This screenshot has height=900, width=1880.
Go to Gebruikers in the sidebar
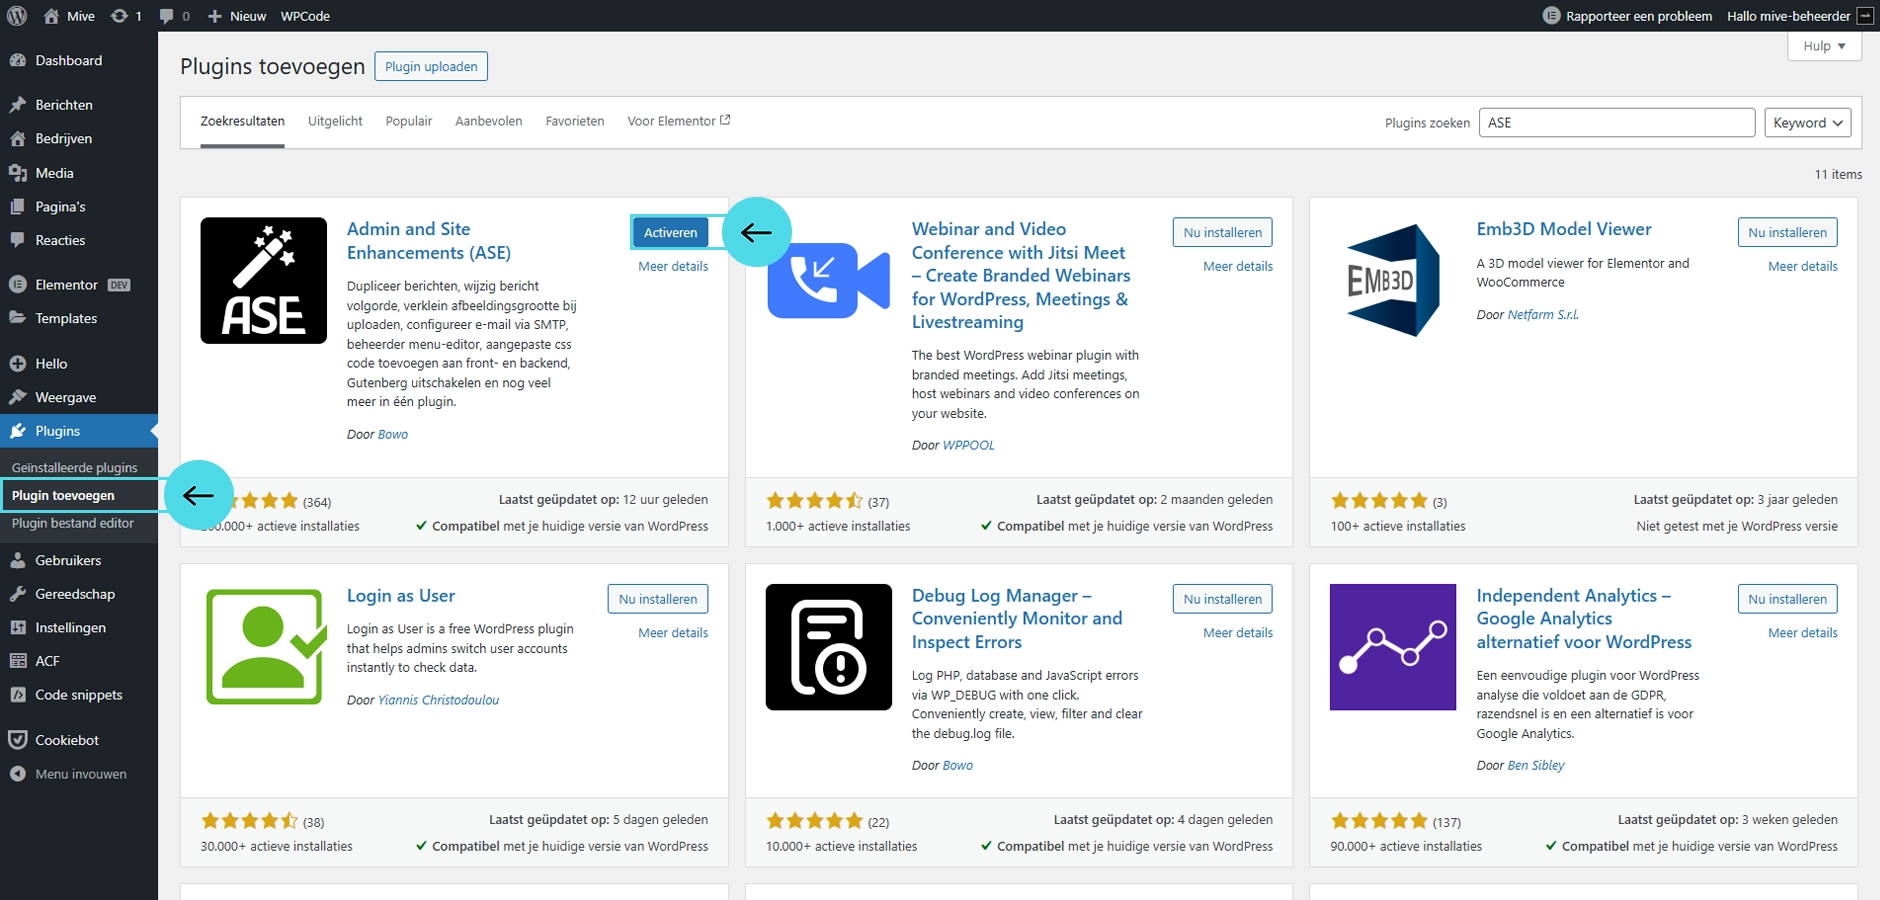click(x=68, y=560)
